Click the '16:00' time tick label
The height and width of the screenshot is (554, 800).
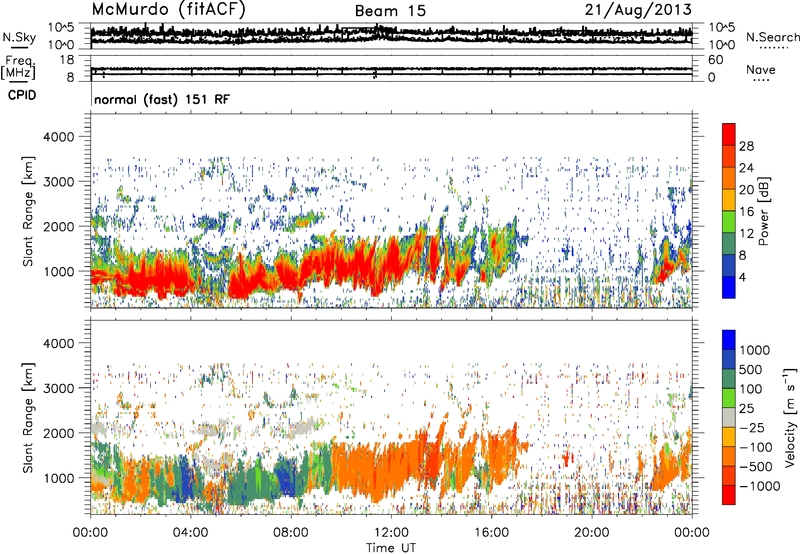[491, 533]
